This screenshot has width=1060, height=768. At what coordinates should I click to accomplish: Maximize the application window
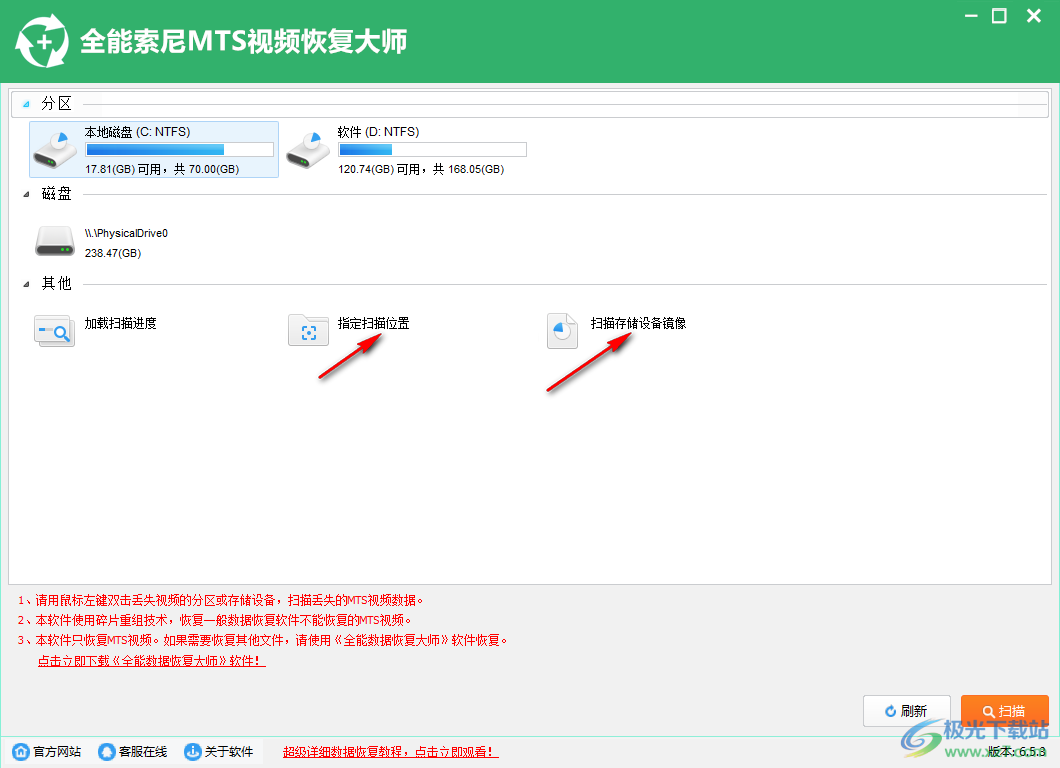(999, 16)
